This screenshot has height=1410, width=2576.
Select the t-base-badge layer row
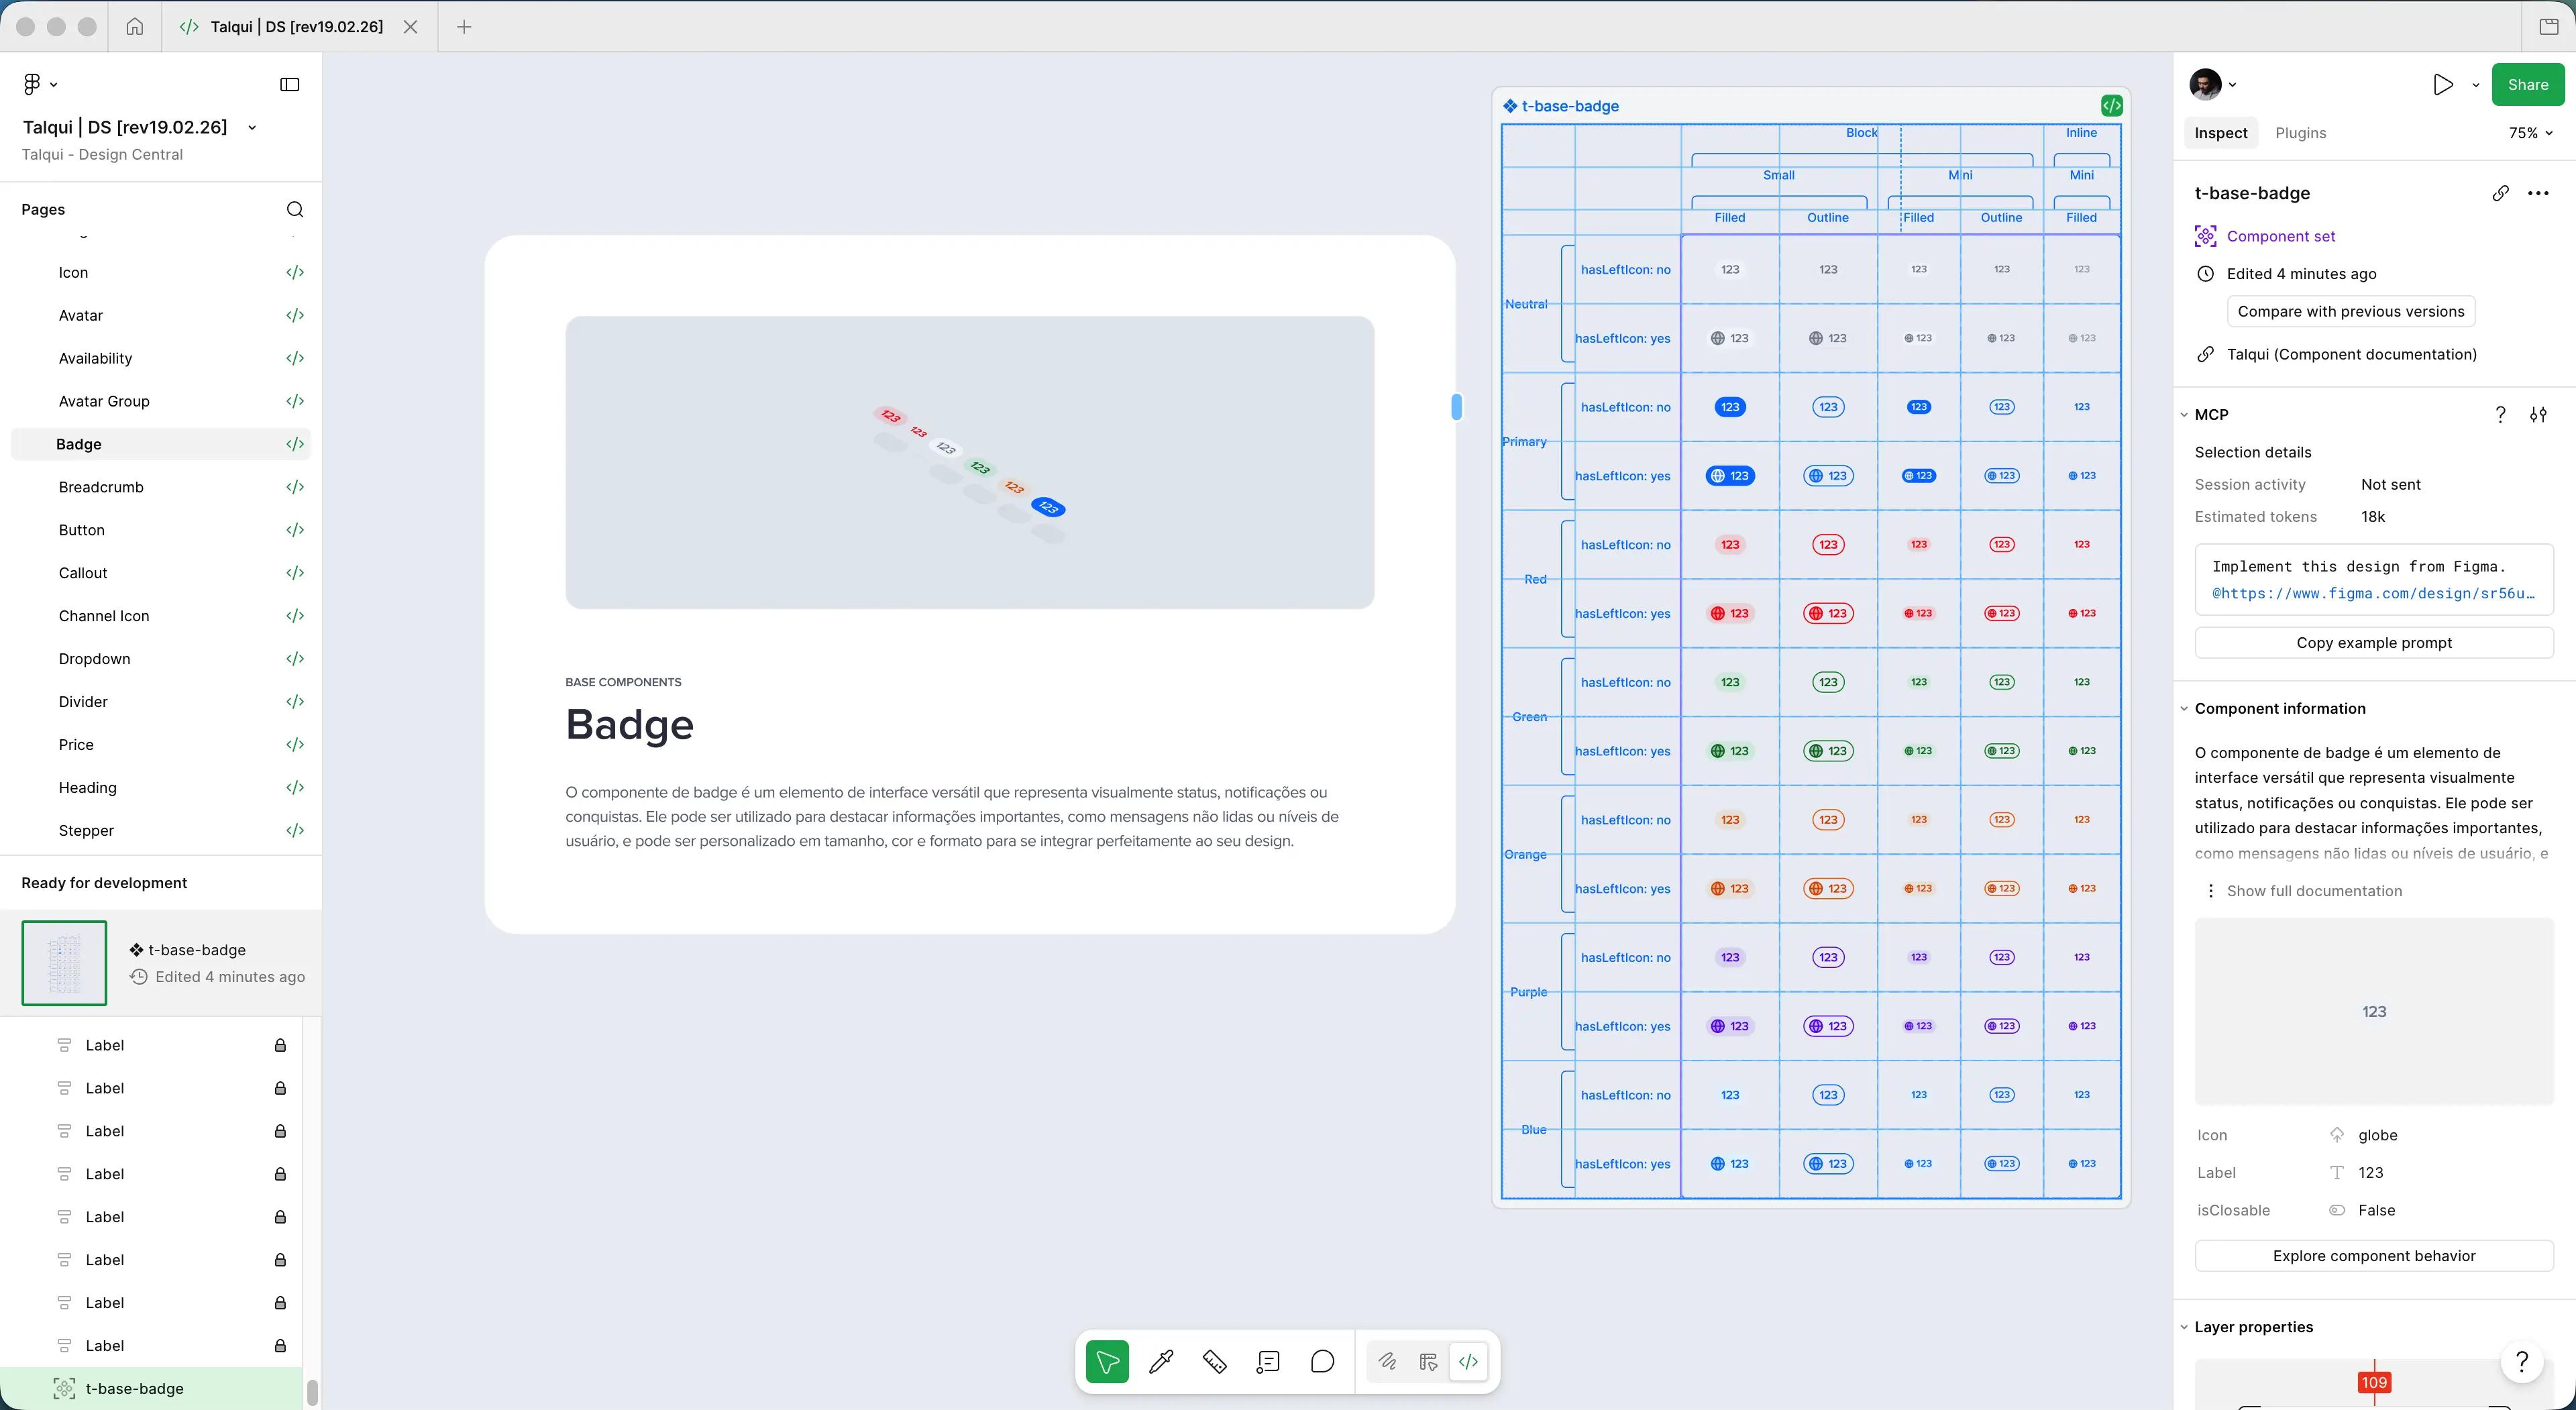click(x=151, y=1388)
